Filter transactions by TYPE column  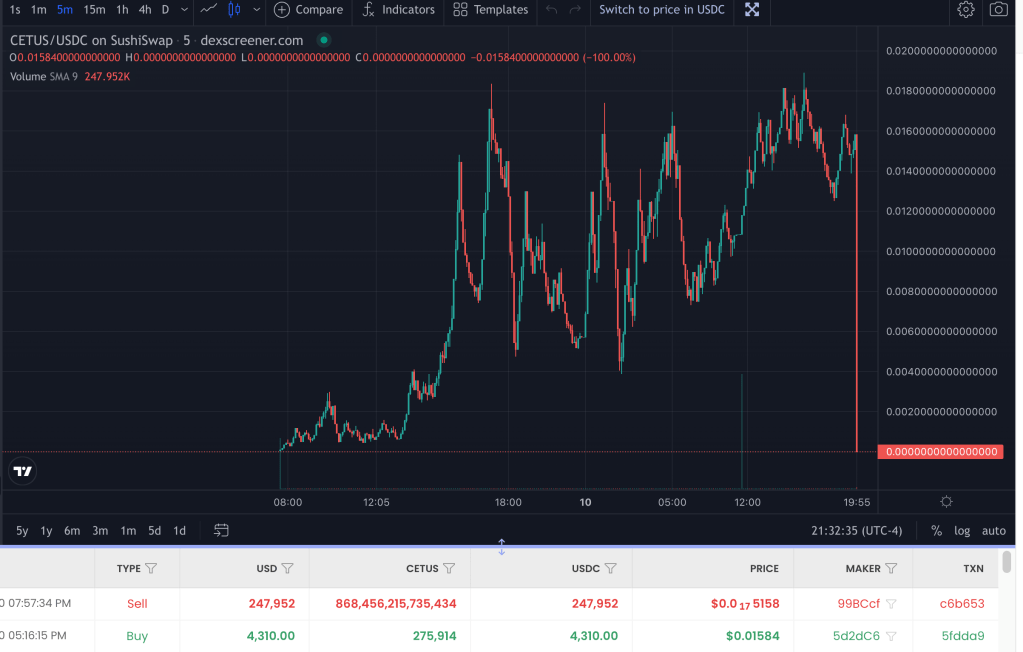click(x=151, y=568)
